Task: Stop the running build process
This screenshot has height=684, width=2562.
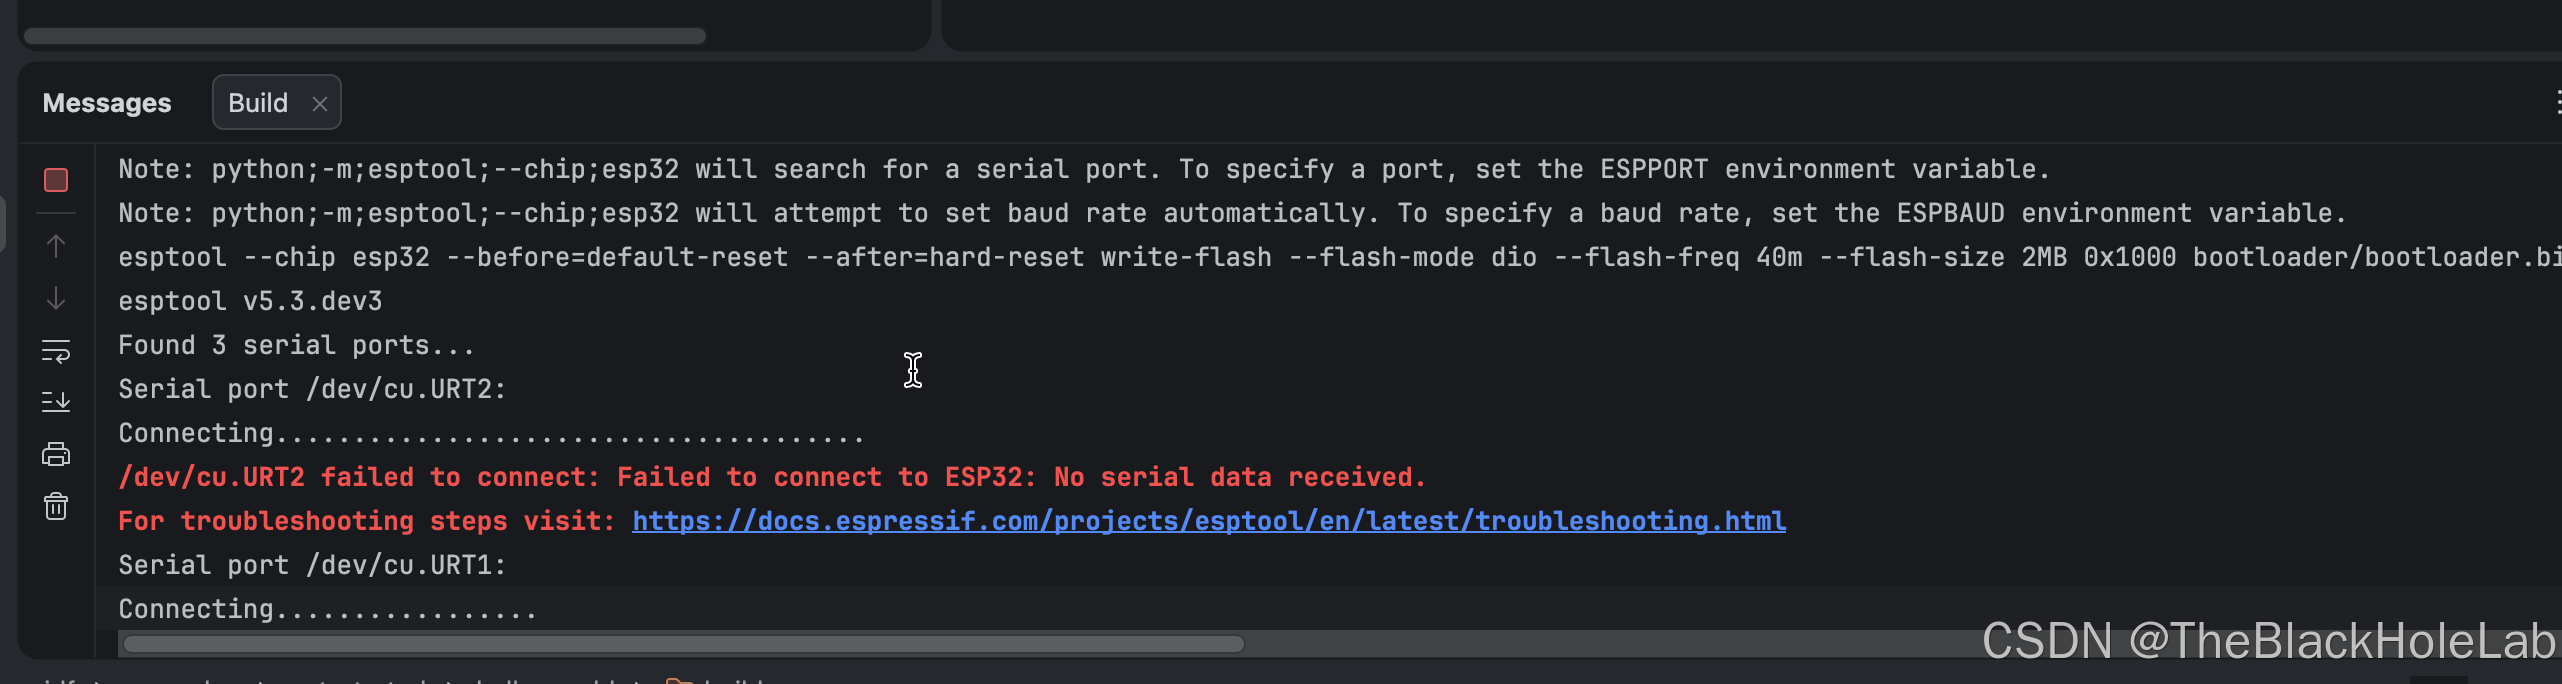Action: 56,180
